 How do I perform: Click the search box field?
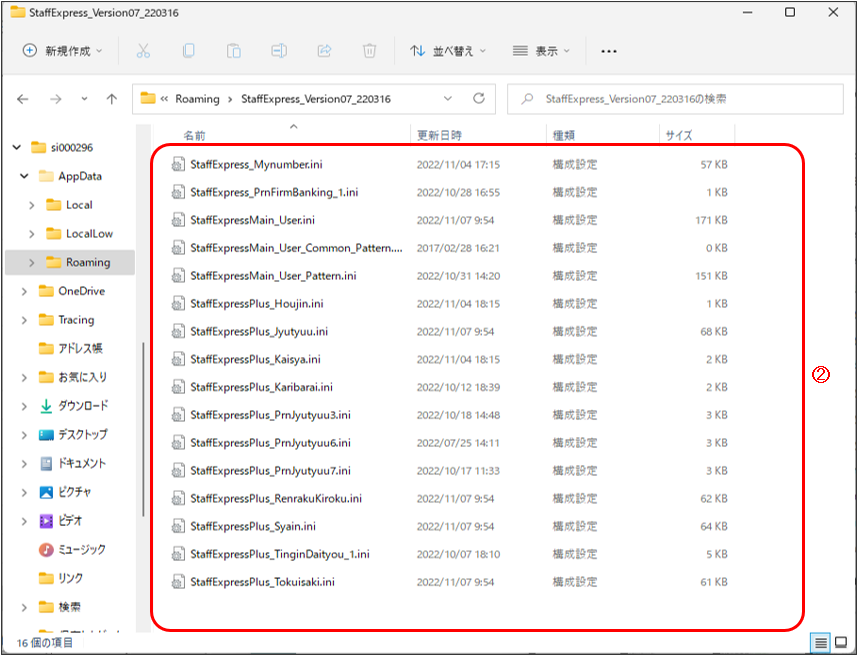coord(675,99)
